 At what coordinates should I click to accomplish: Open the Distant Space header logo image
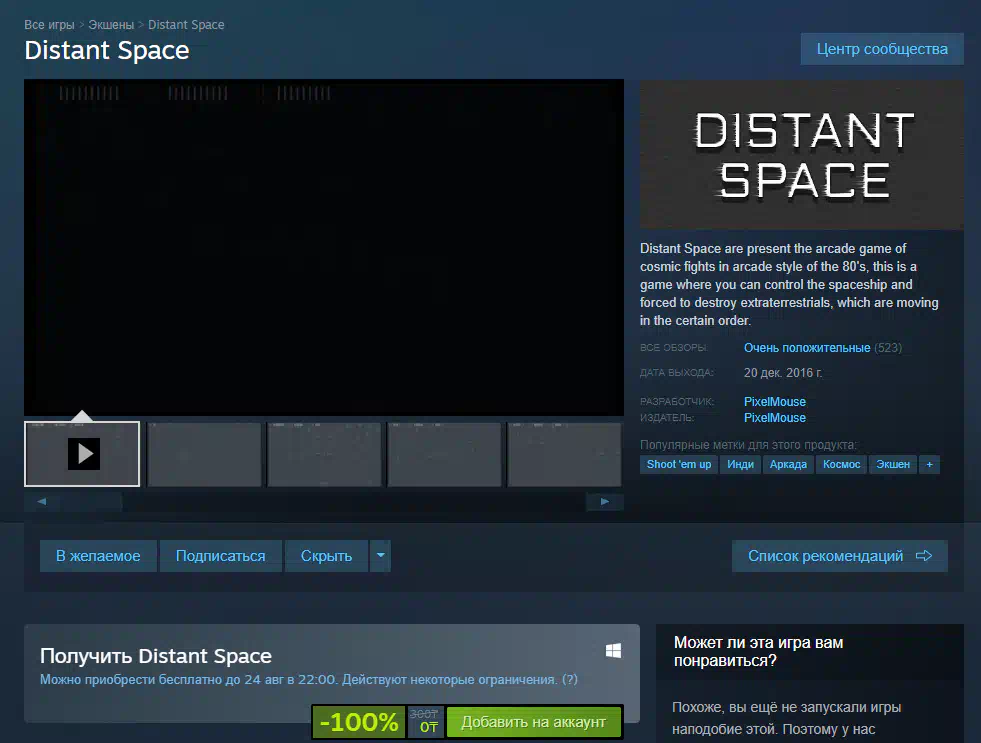coord(801,154)
